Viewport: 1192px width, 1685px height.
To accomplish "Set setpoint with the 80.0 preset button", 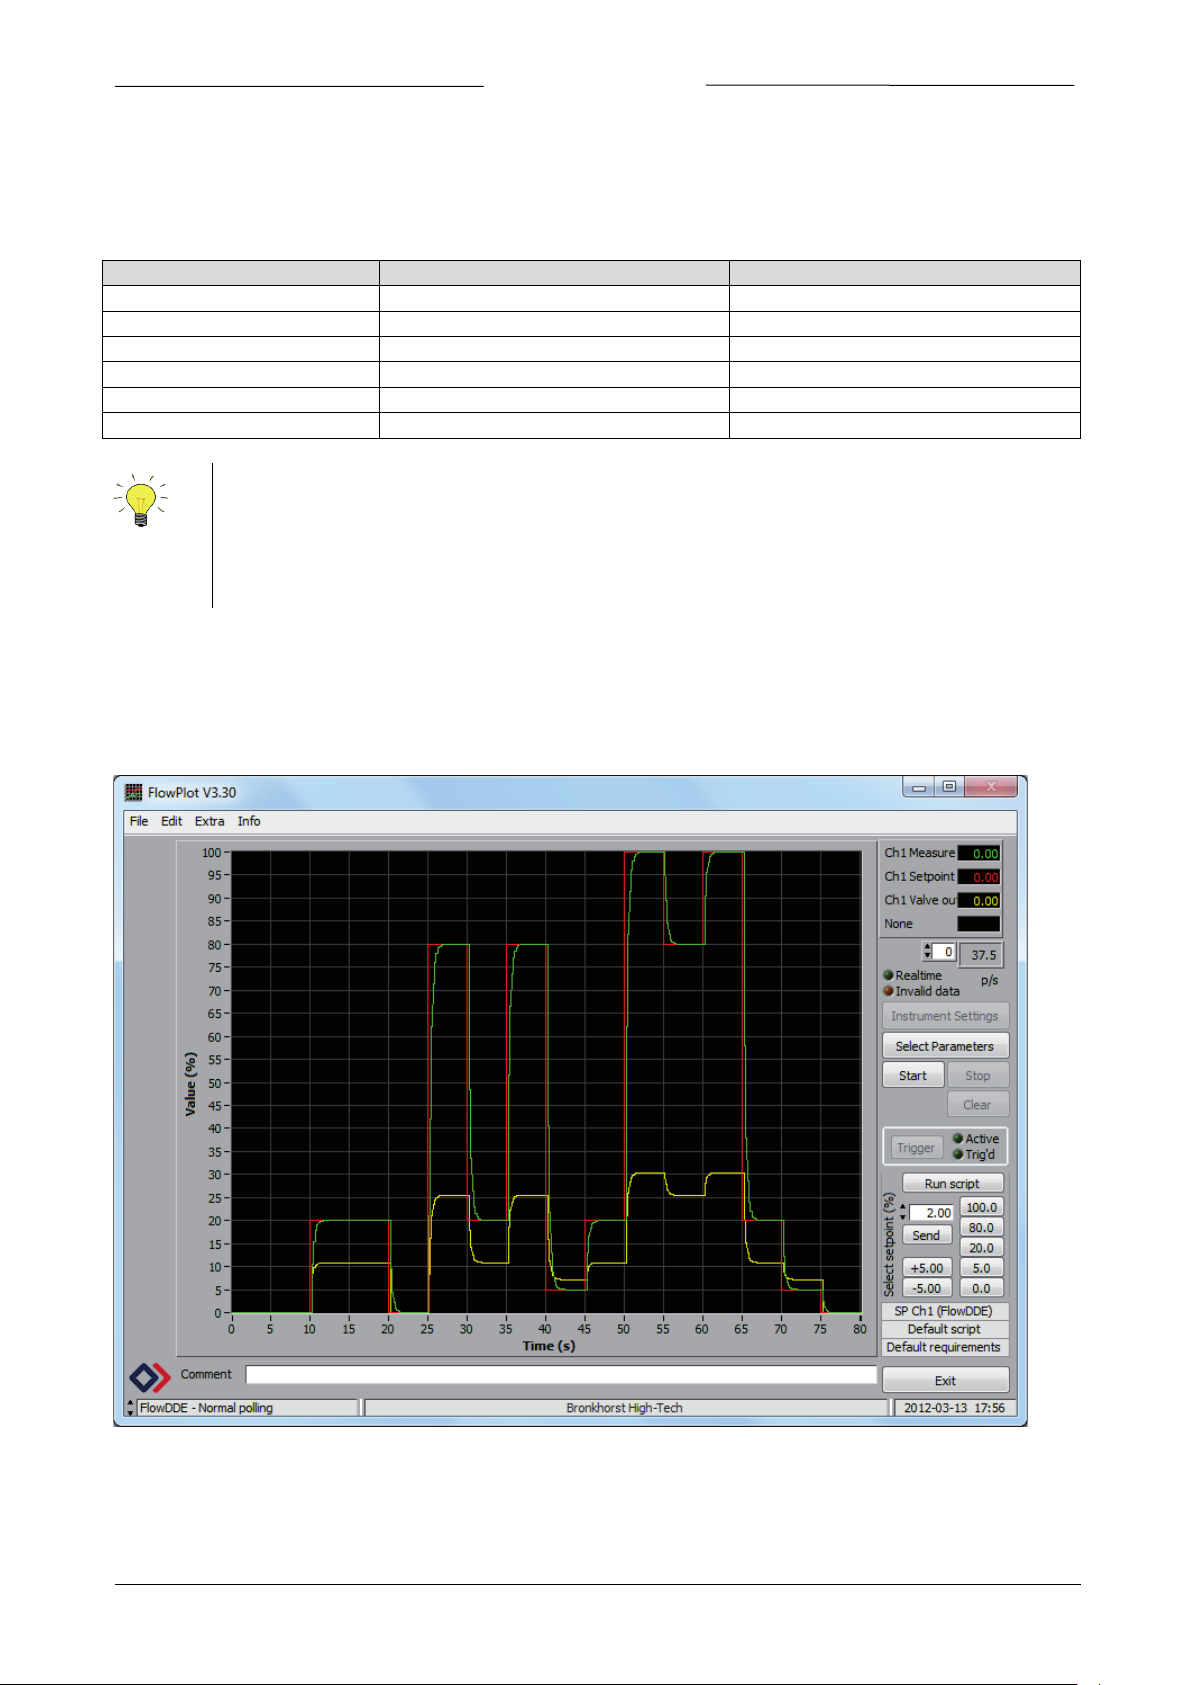I will pyautogui.click(x=982, y=1227).
